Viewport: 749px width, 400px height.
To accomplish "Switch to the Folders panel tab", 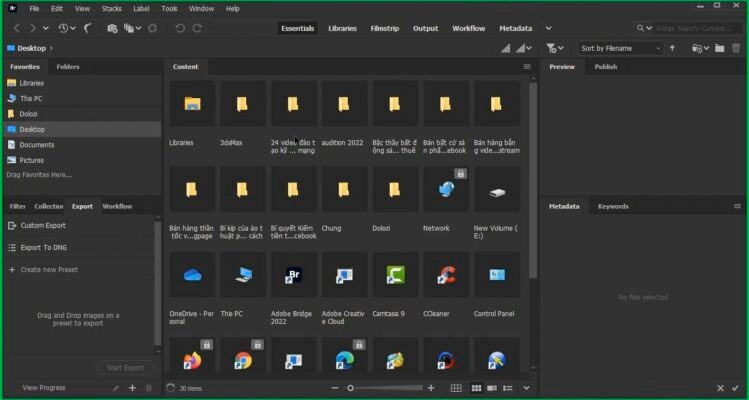I will pos(68,67).
